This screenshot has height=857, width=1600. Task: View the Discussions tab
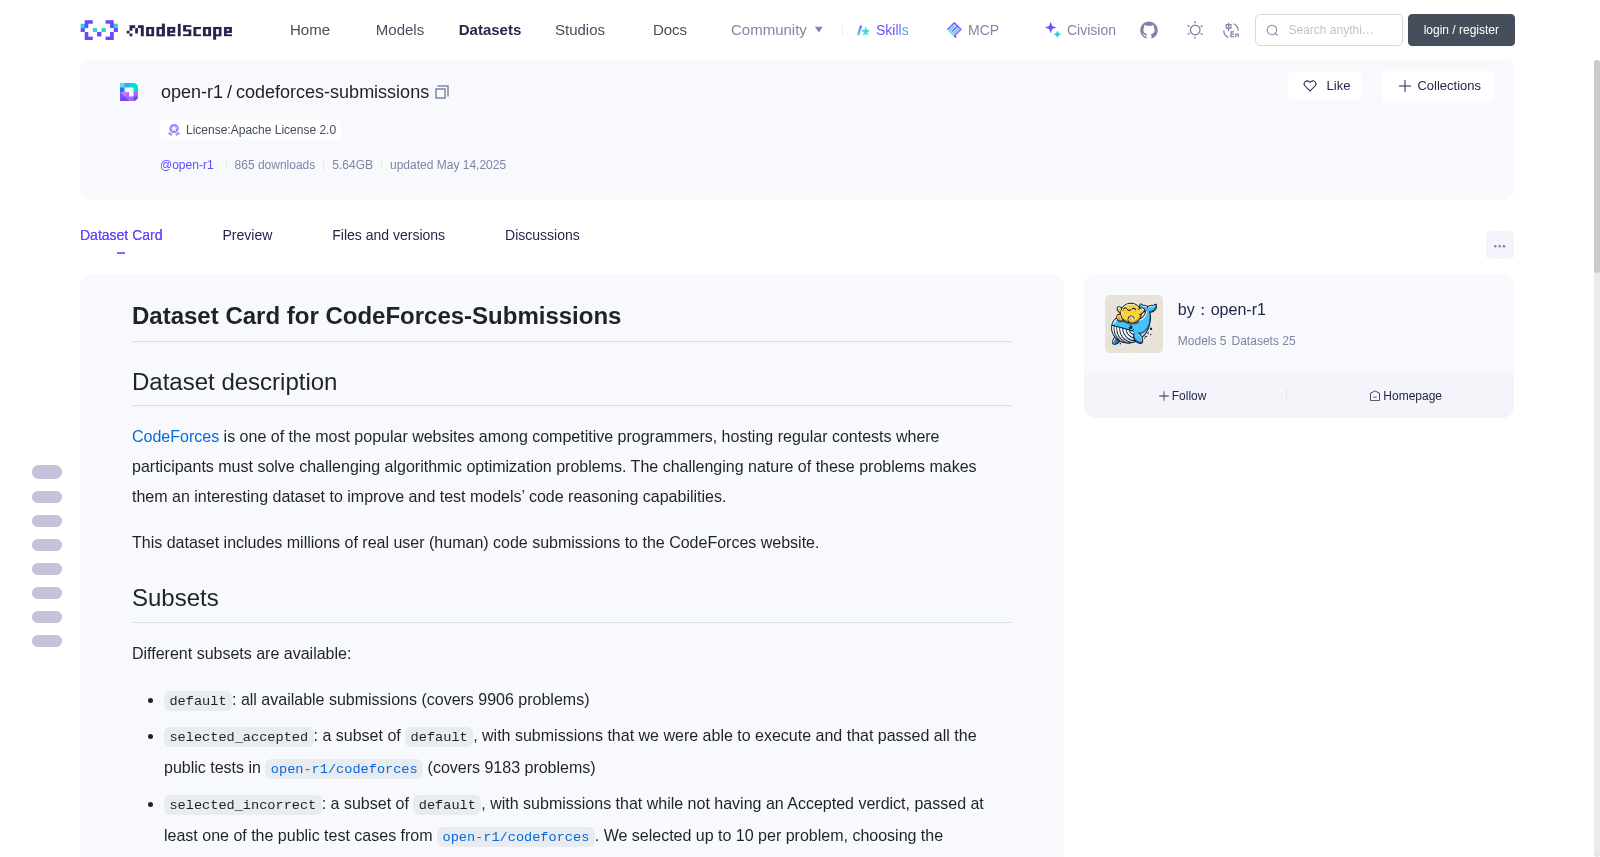click(542, 235)
